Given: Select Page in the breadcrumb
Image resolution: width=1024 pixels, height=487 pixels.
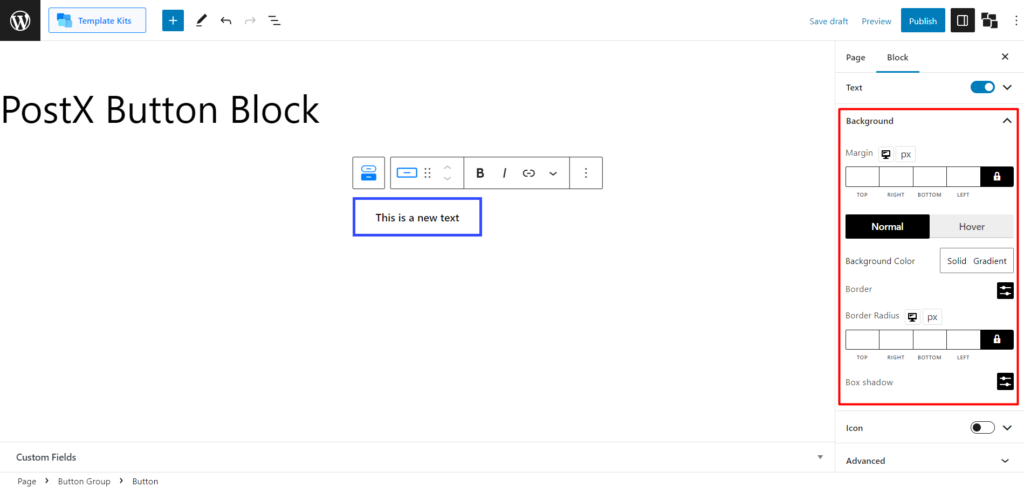Looking at the screenshot, I should pyautogui.click(x=27, y=481).
